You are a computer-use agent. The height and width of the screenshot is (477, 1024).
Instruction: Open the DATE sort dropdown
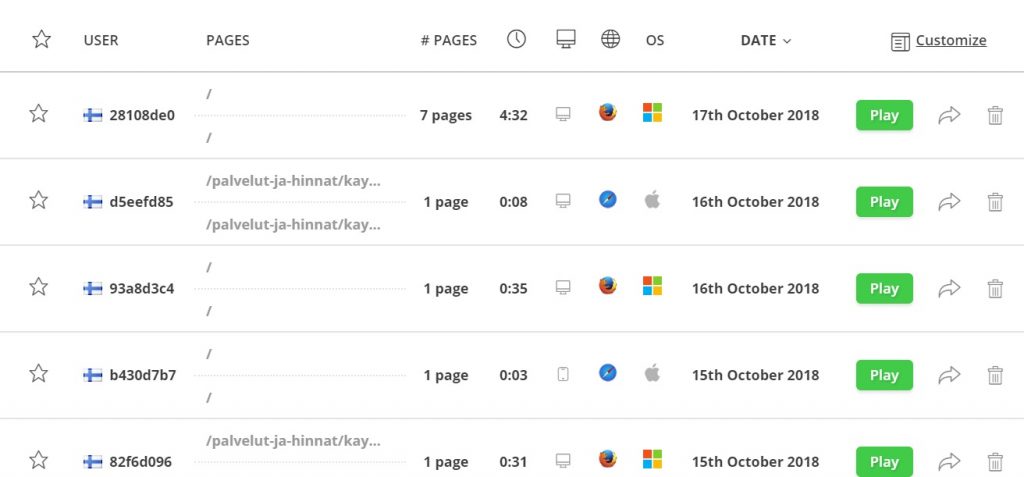(766, 41)
